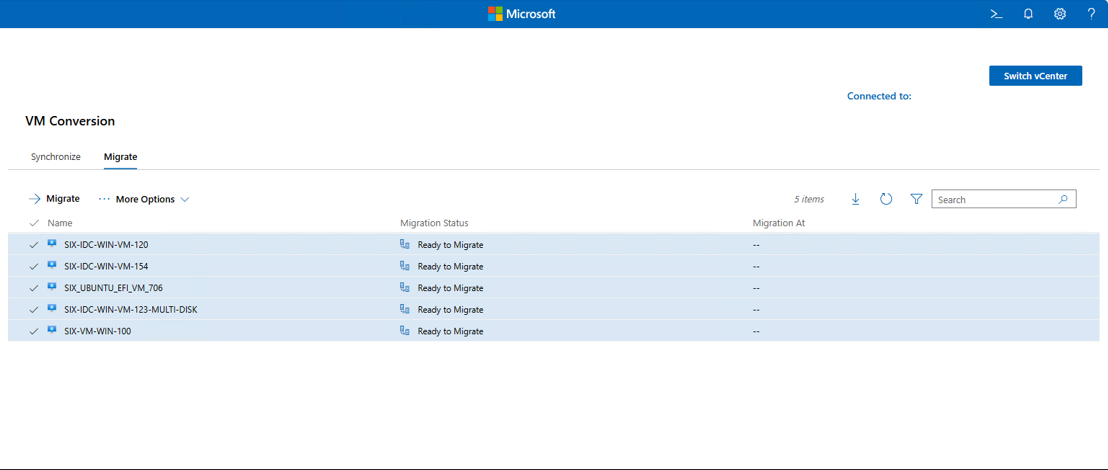Open the filter funnel icon
Image resolution: width=1108 pixels, height=470 pixels.
point(917,199)
